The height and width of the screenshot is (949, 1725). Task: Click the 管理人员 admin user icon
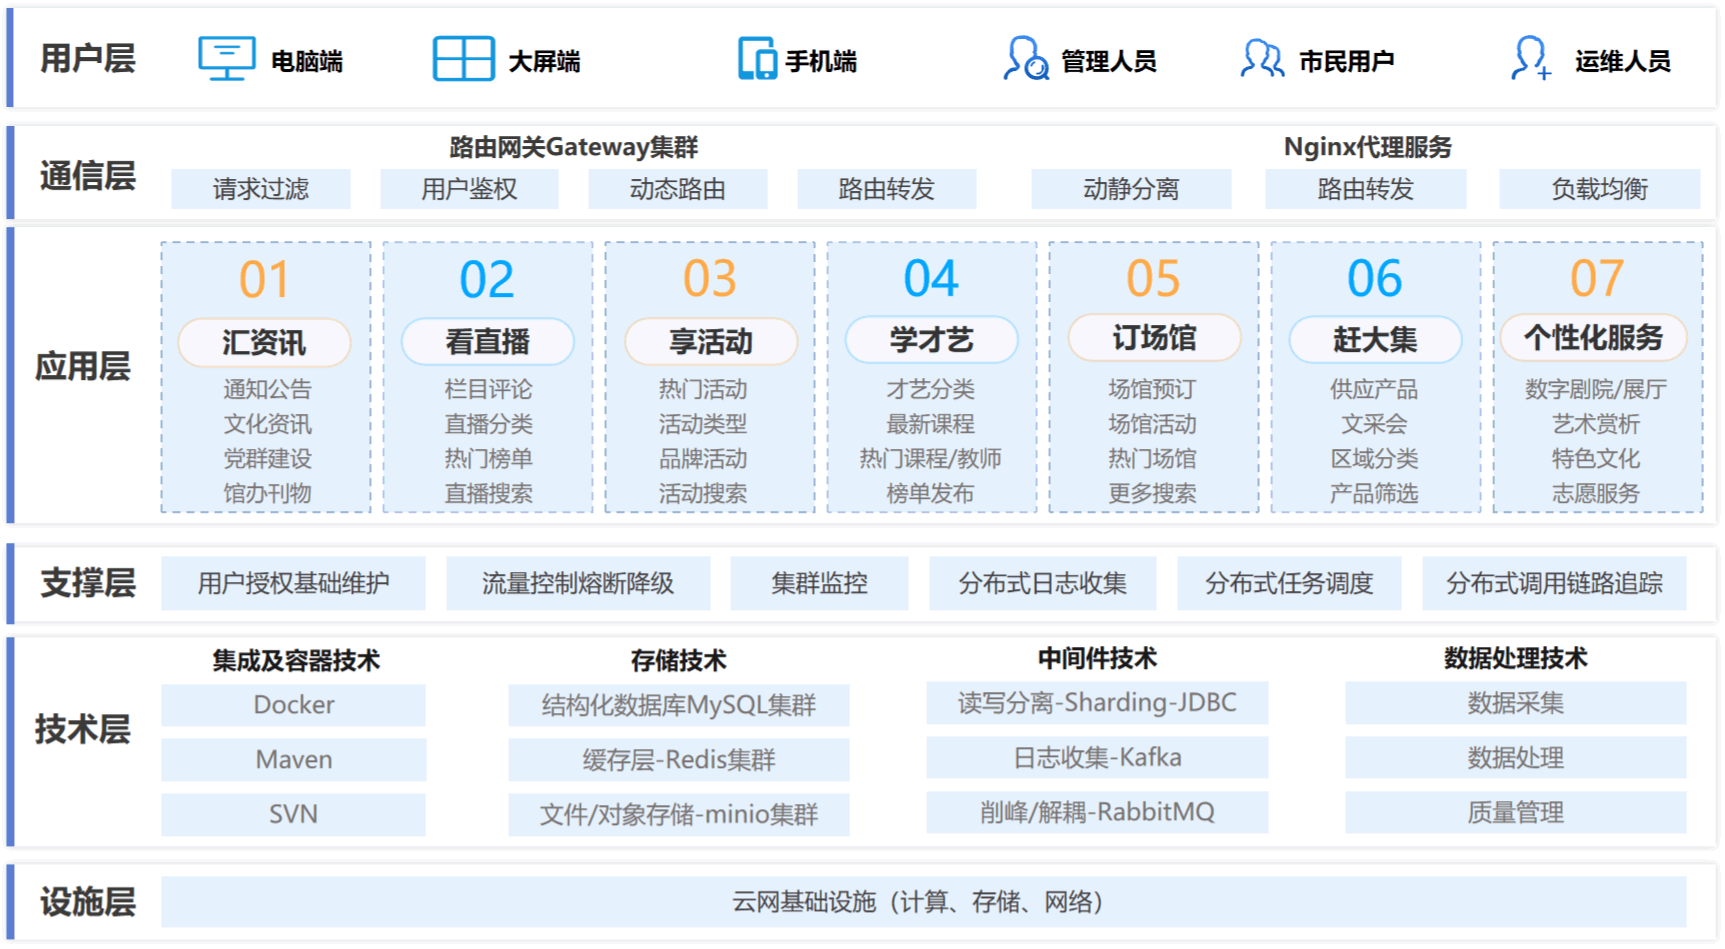[1026, 59]
